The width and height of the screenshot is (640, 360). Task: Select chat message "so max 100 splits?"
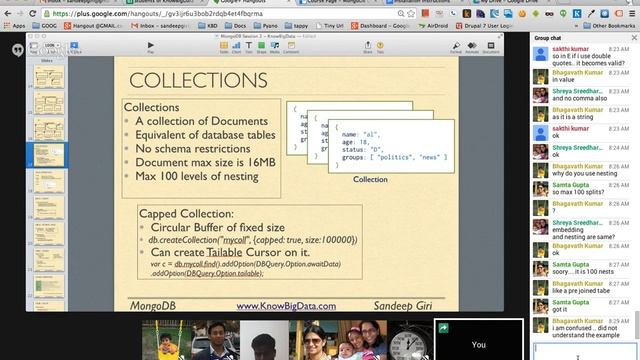point(578,192)
